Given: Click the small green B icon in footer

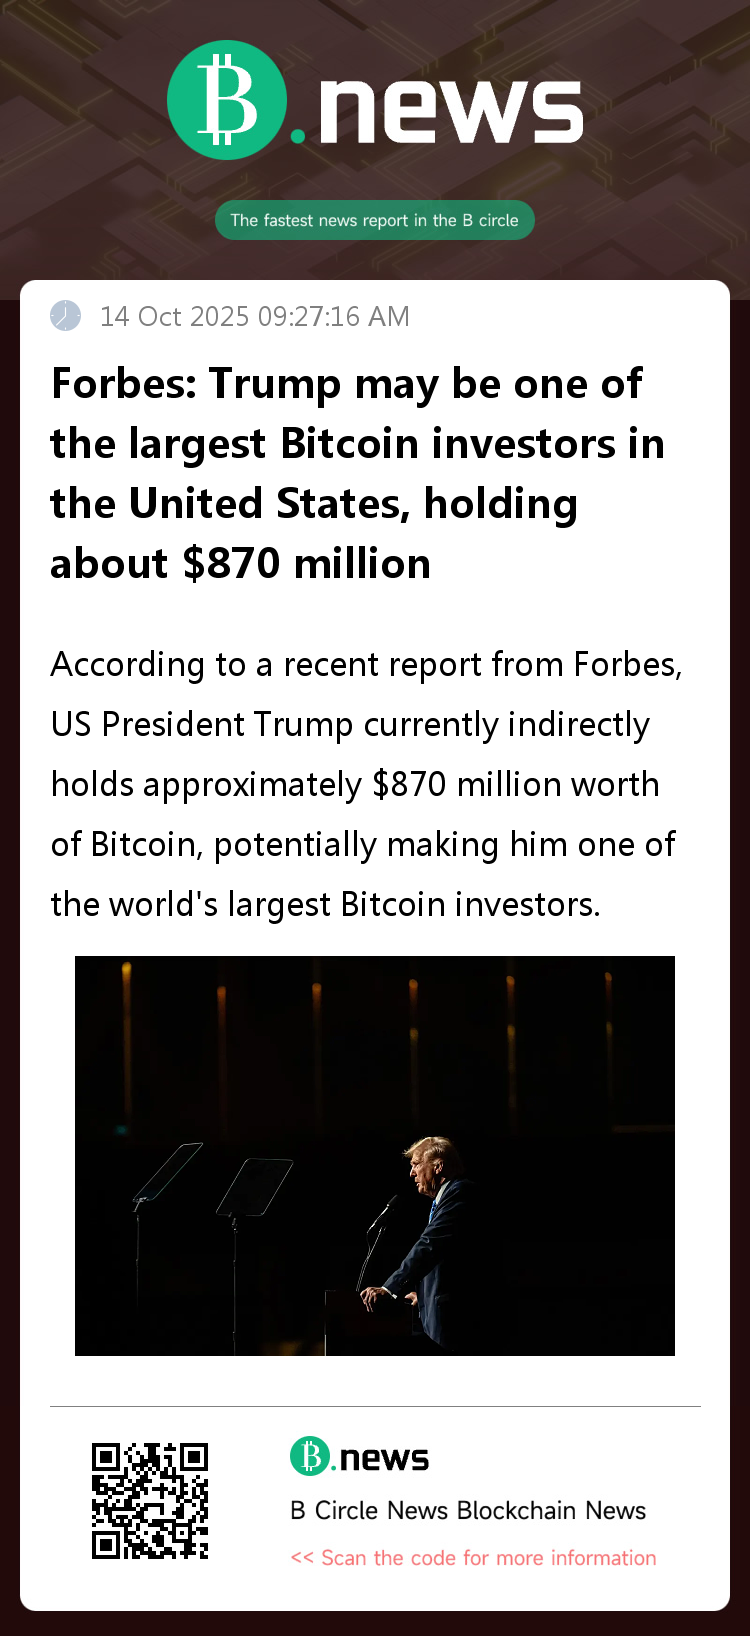Looking at the screenshot, I should [309, 1456].
